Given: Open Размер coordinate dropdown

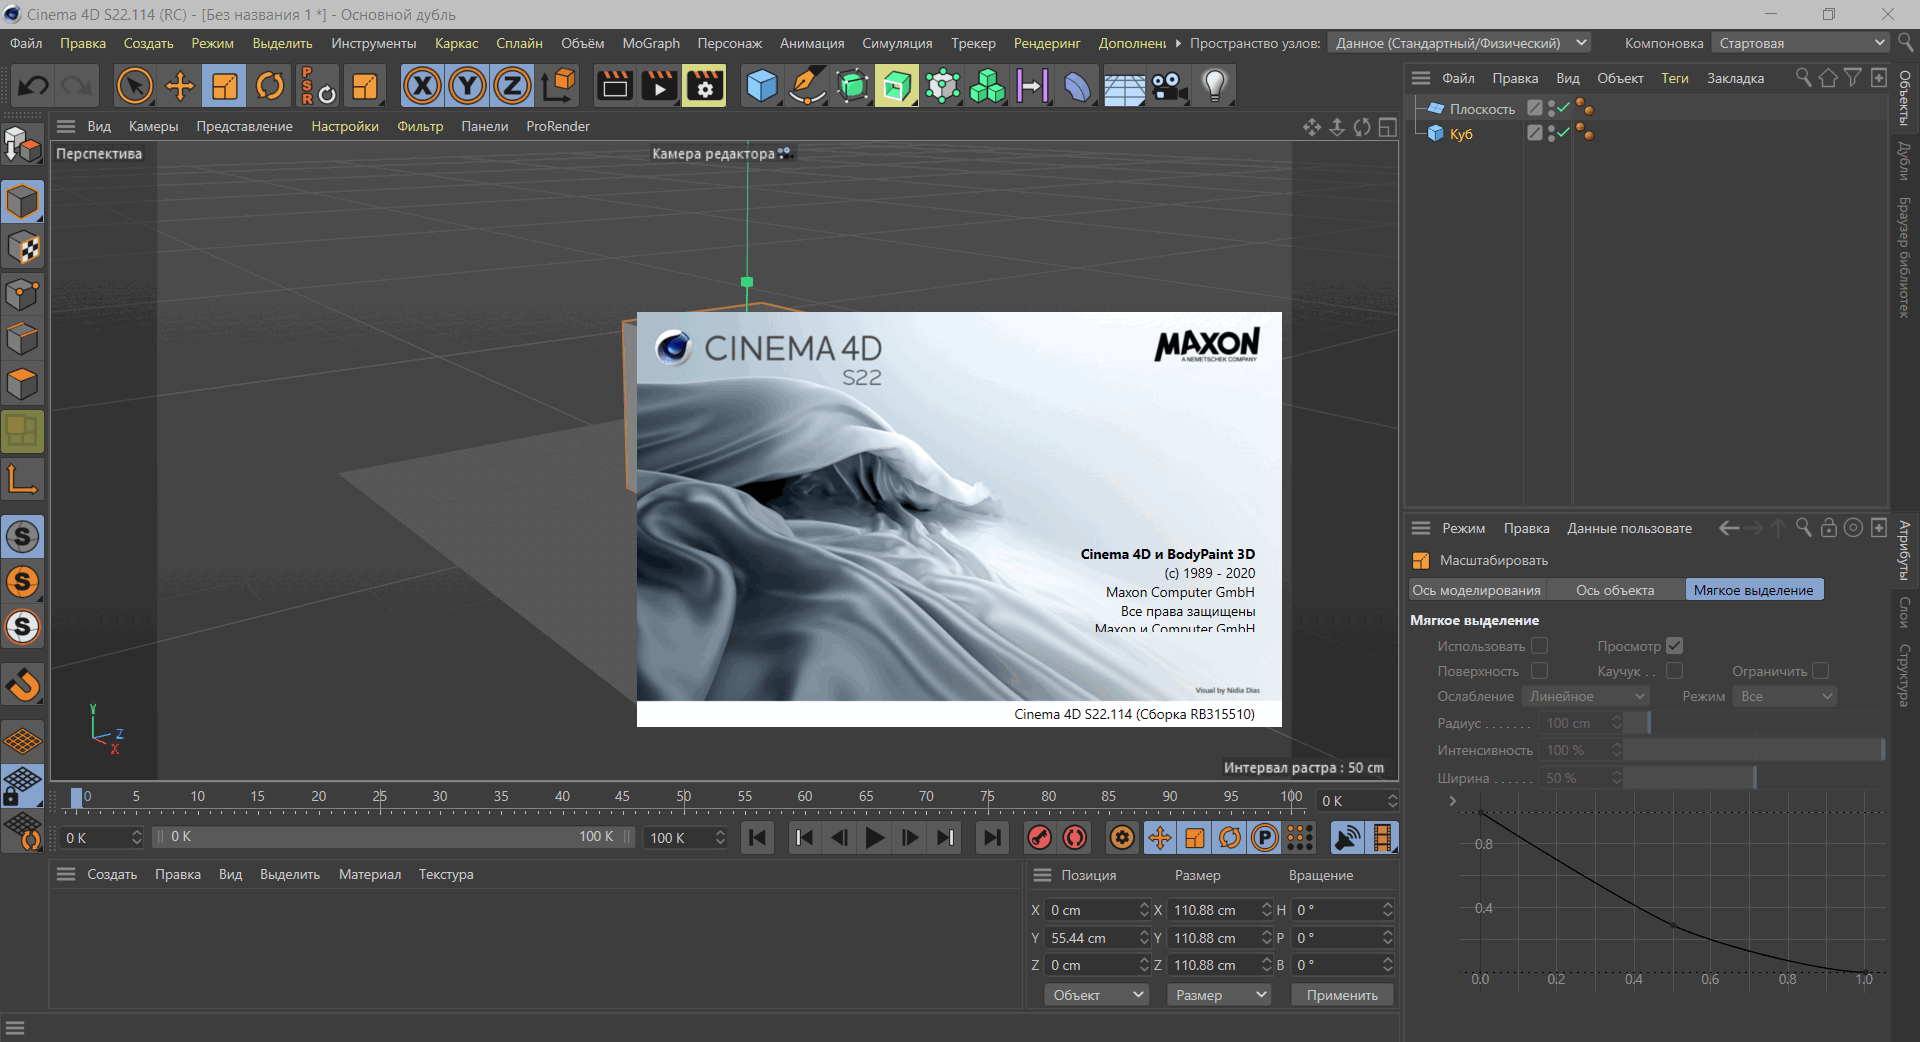Looking at the screenshot, I should click(x=1218, y=995).
